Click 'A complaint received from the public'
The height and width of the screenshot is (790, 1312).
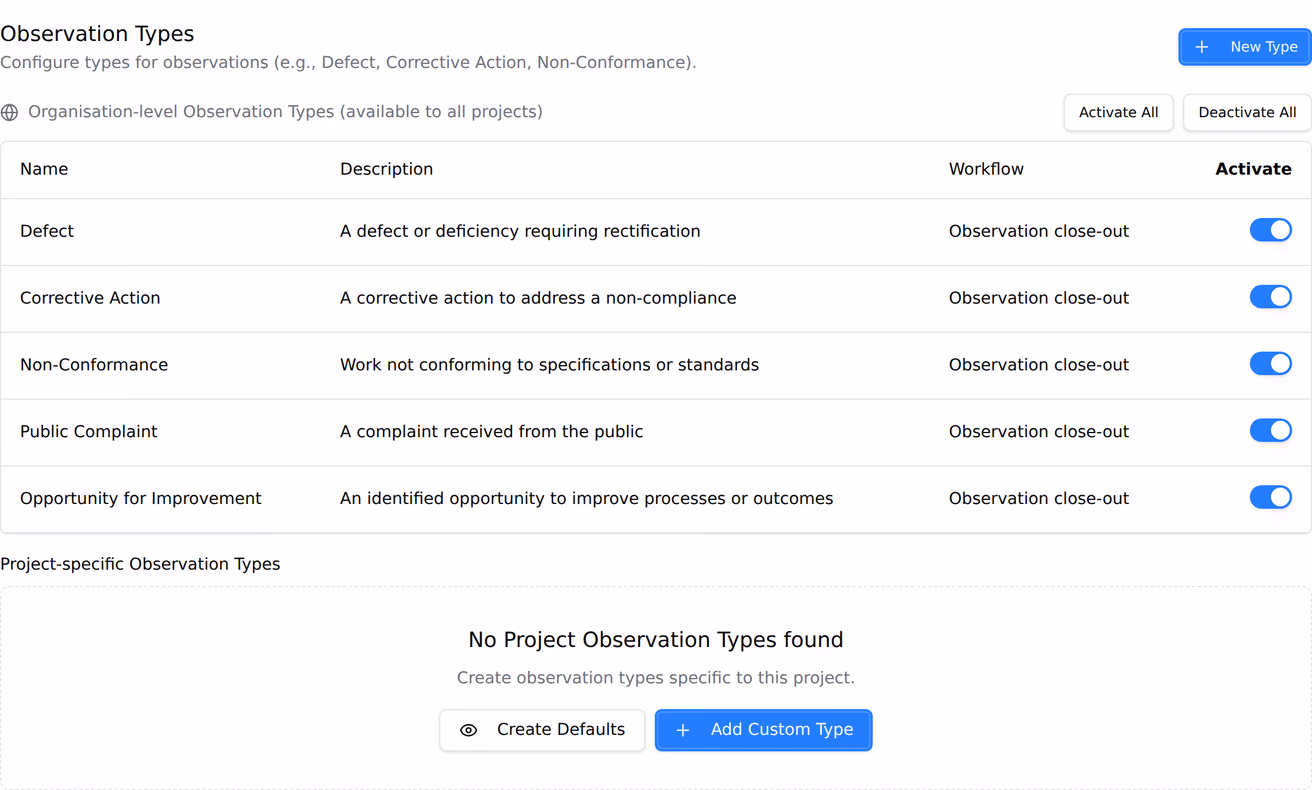[x=491, y=432]
